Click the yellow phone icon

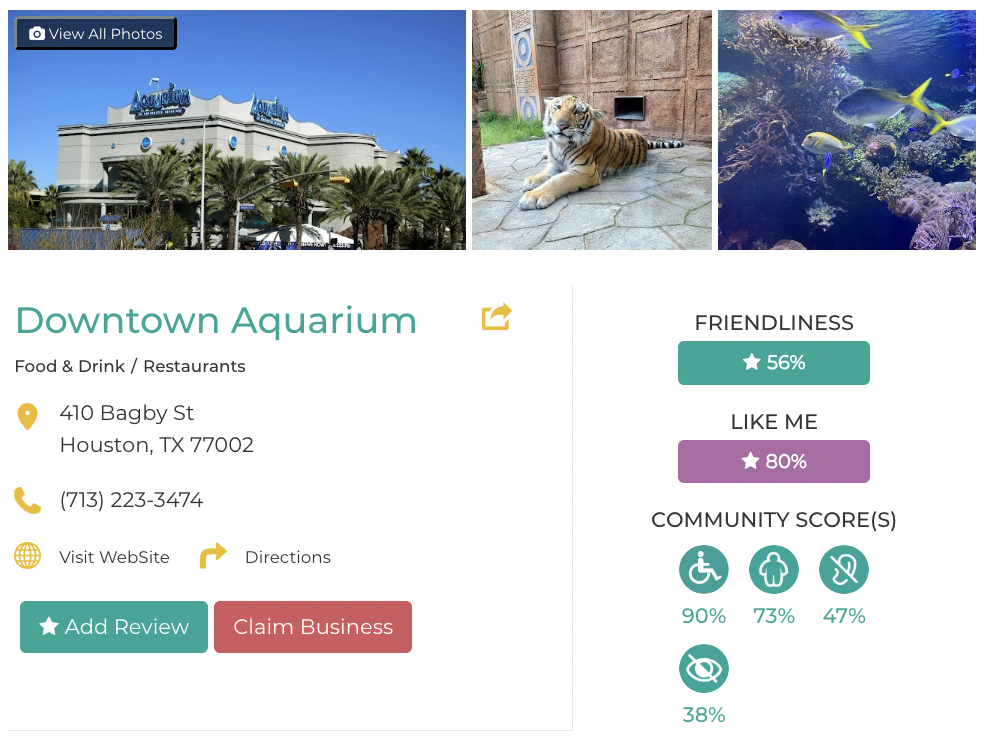(27, 500)
